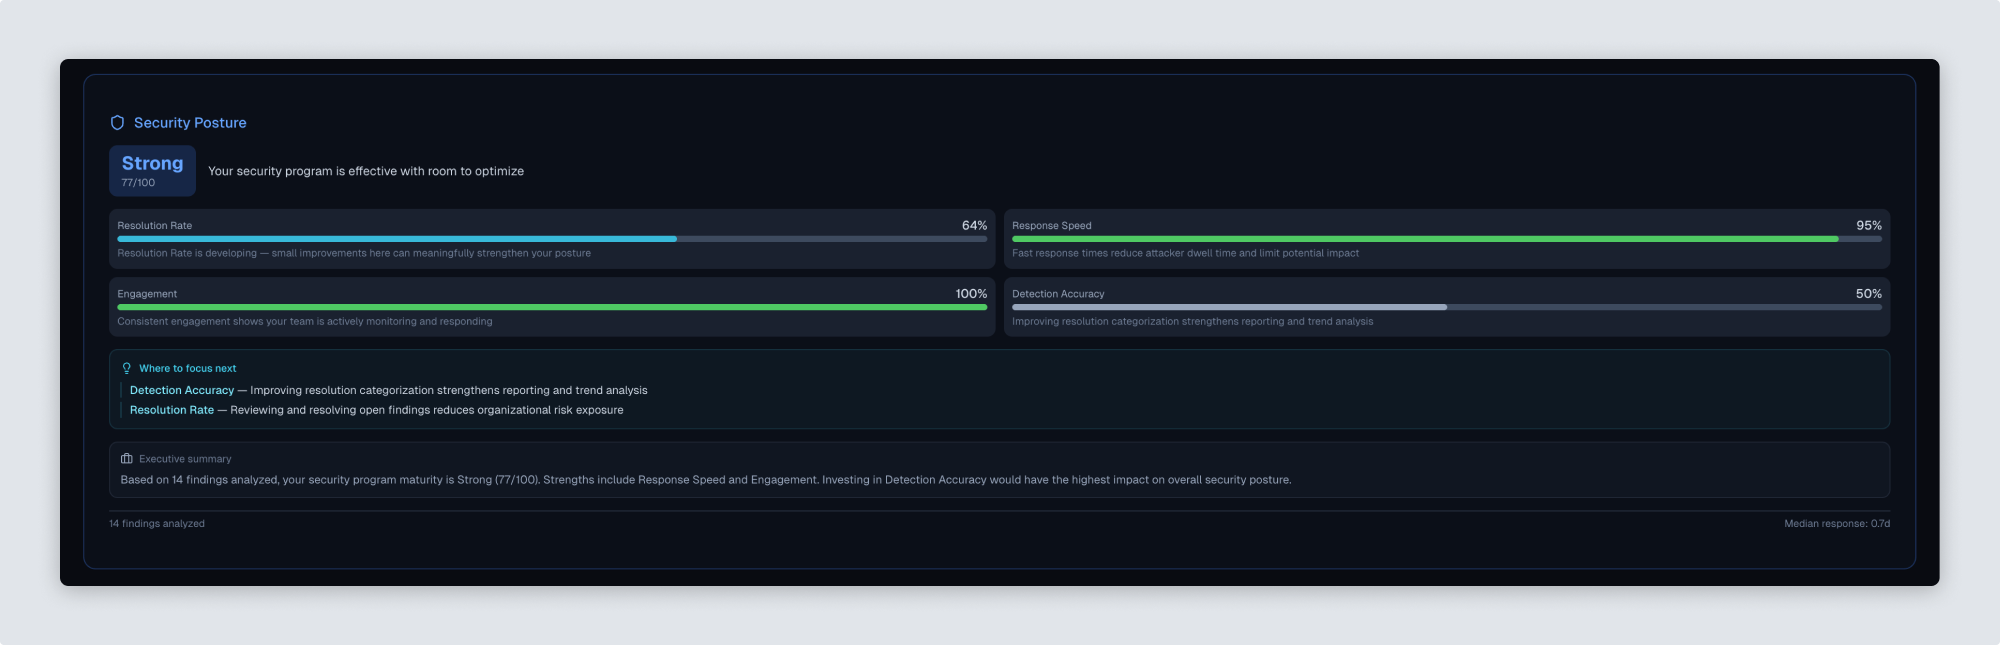
Task: Click "Your security program is effective" tagline
Action: tap(366, 171)
